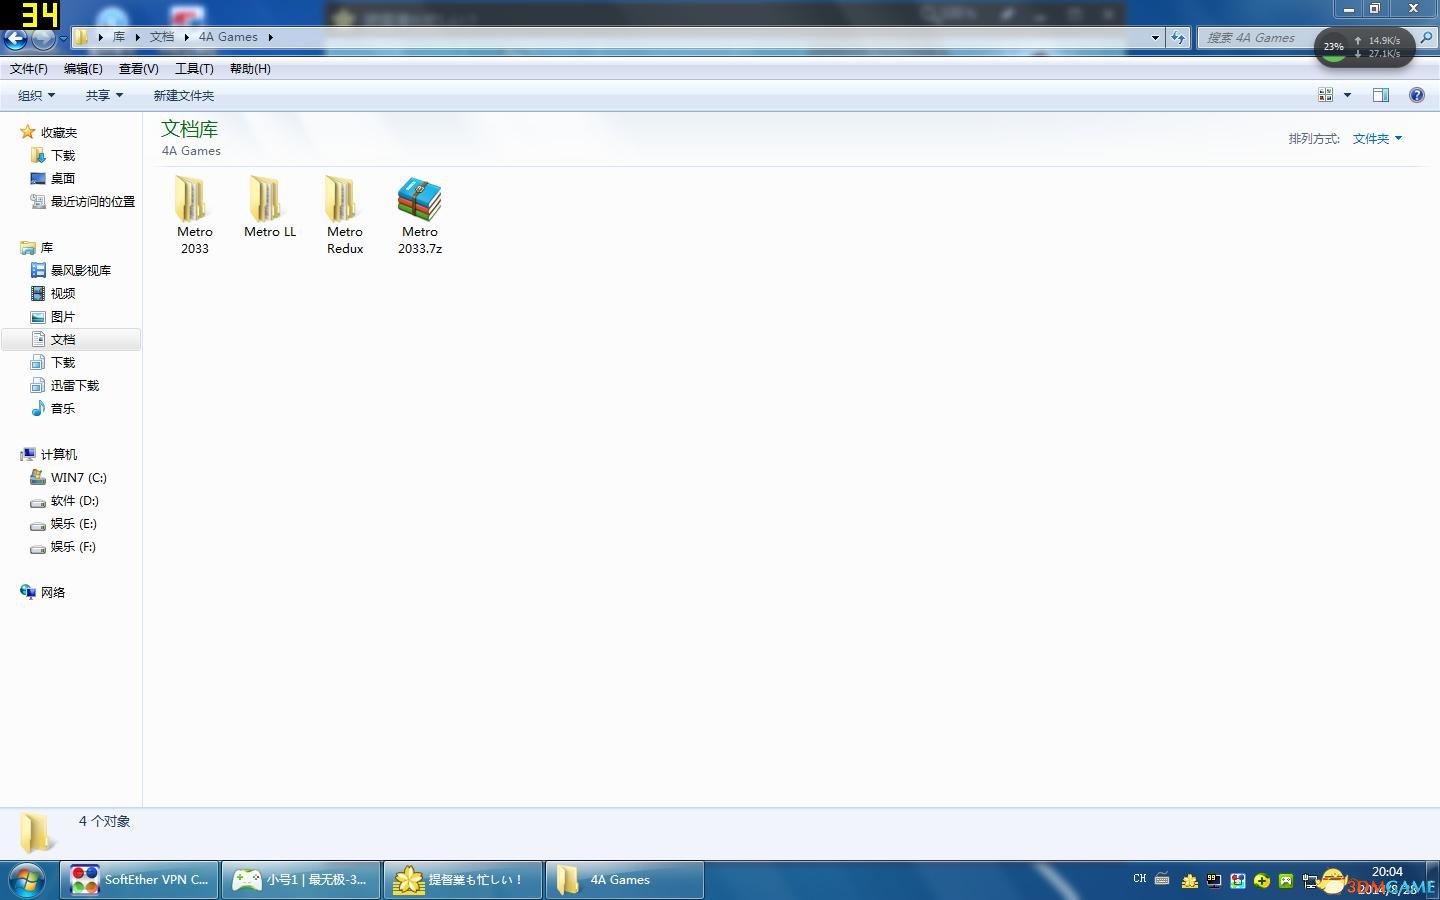Go back with the Back arrow button

coord(15,39)
